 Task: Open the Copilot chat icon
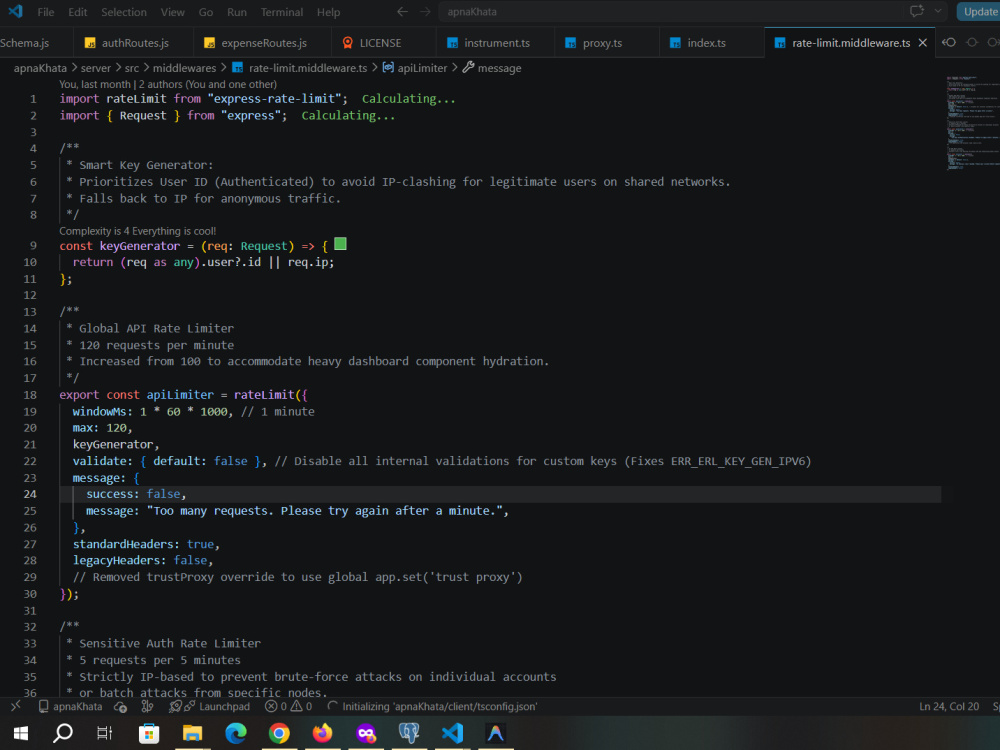click(x=916, y=11)
